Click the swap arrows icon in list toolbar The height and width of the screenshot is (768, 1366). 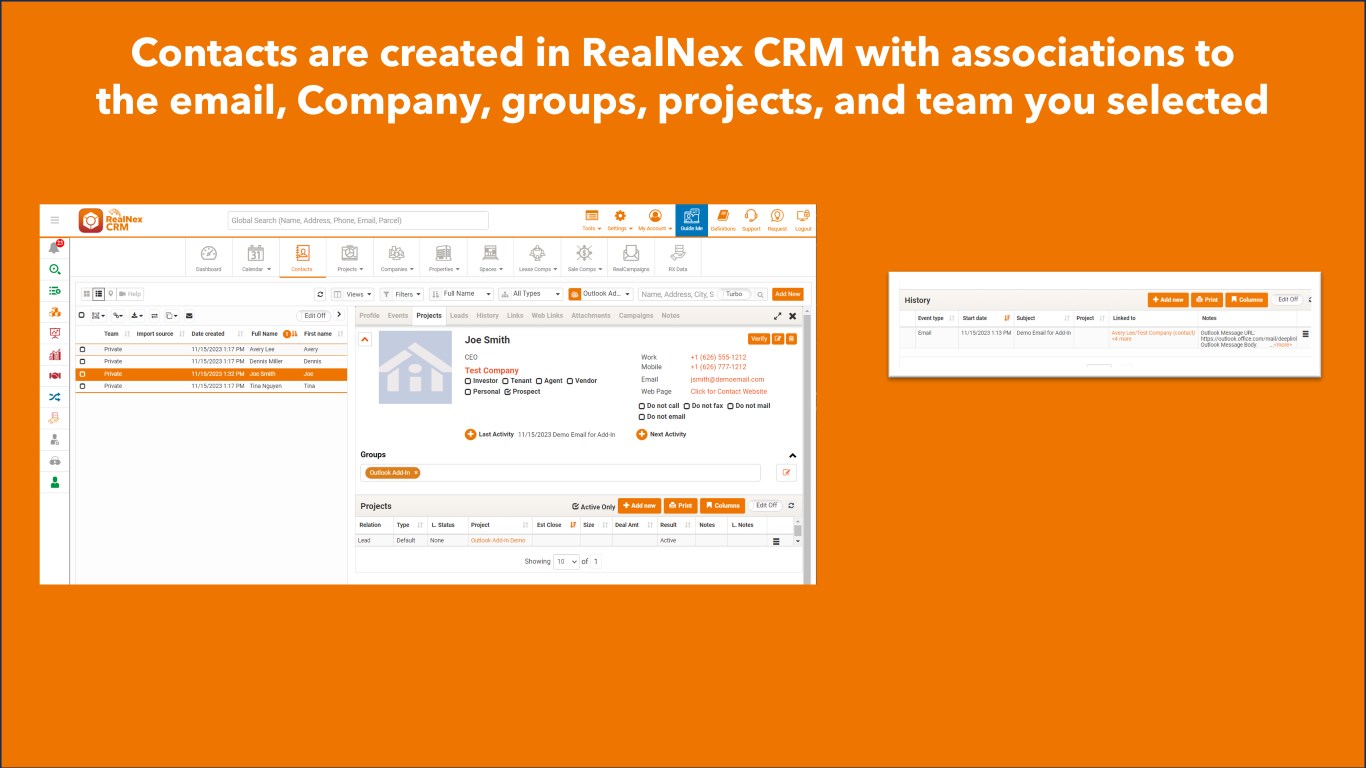pos(154,315)
